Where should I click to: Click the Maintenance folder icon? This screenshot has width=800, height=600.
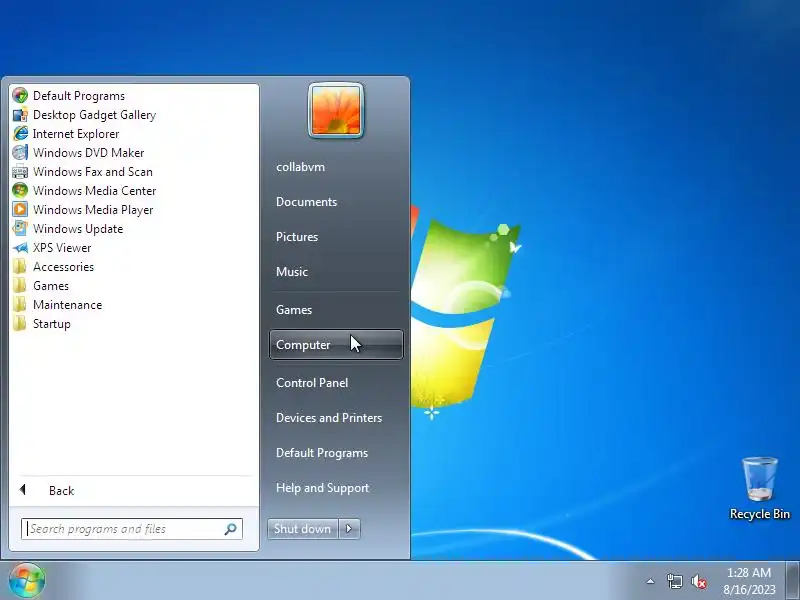pyautogui.click(x=20, y=305)
